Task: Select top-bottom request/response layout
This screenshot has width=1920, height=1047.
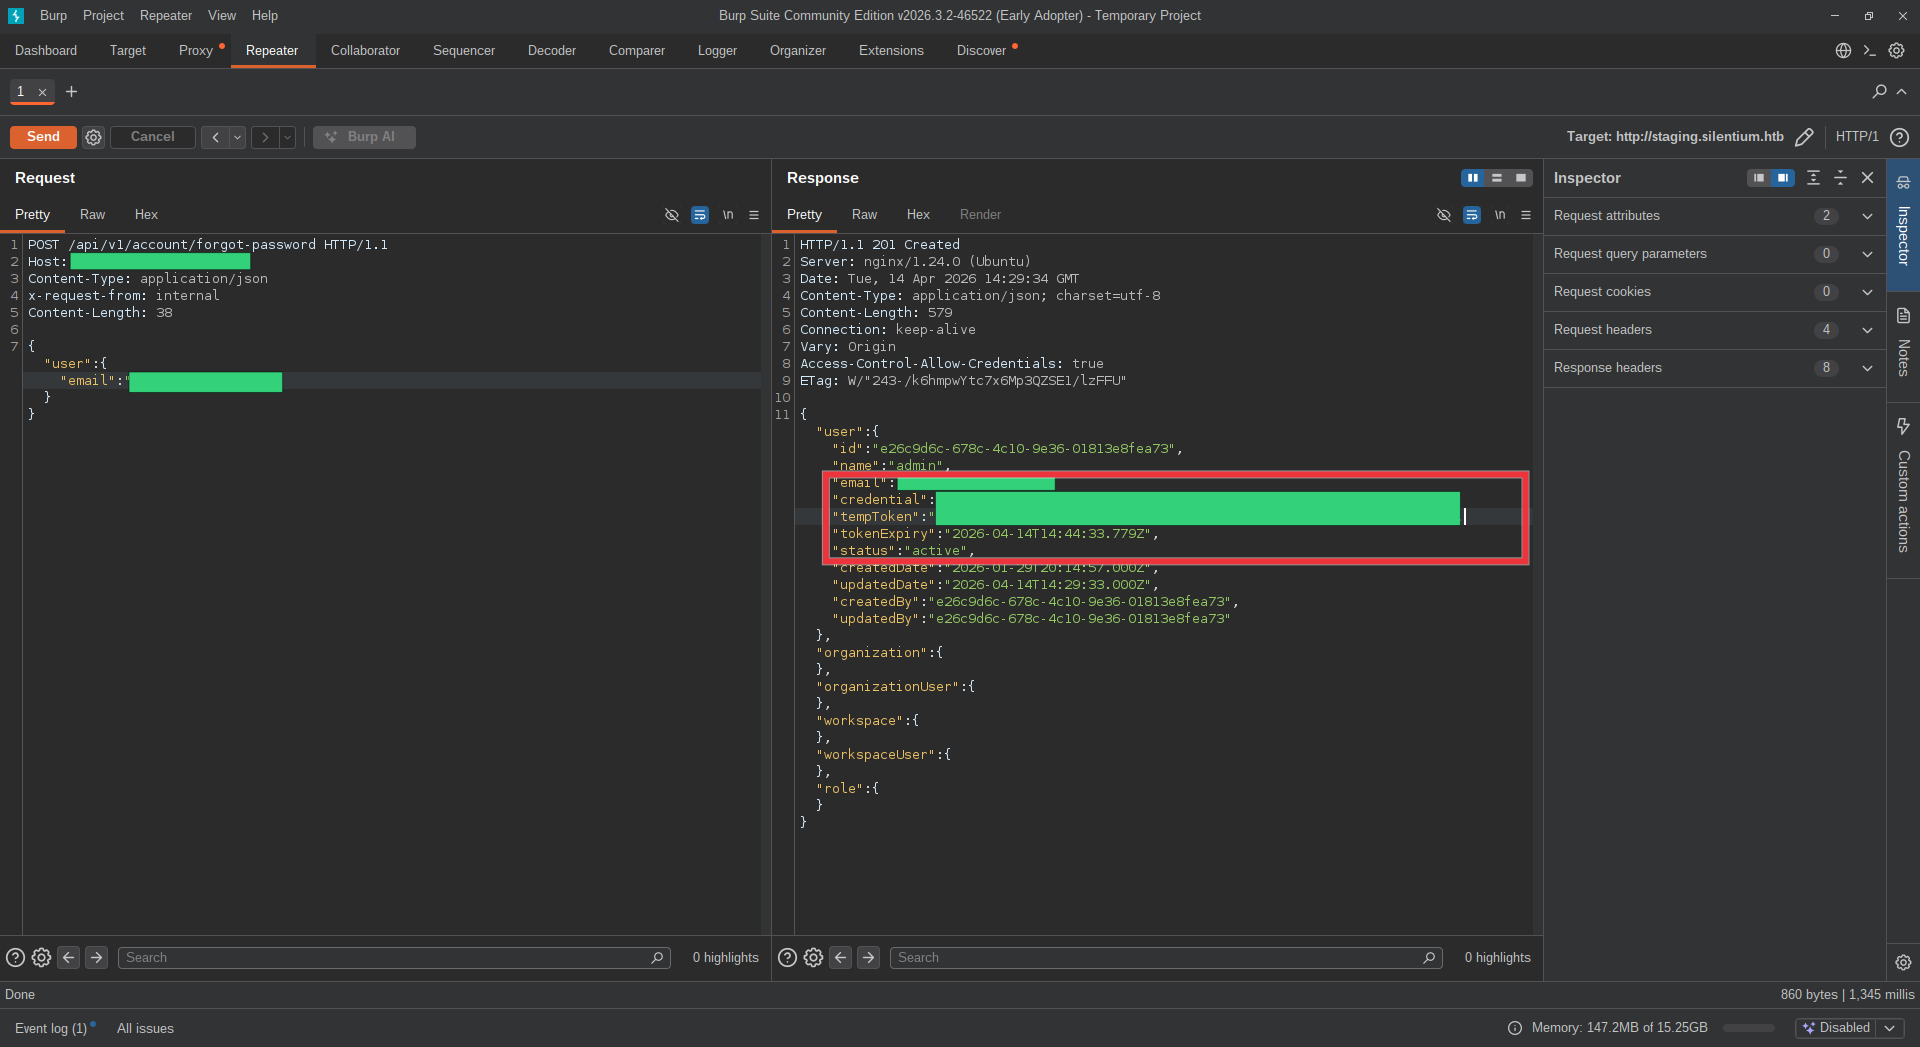Action: 1497,178
